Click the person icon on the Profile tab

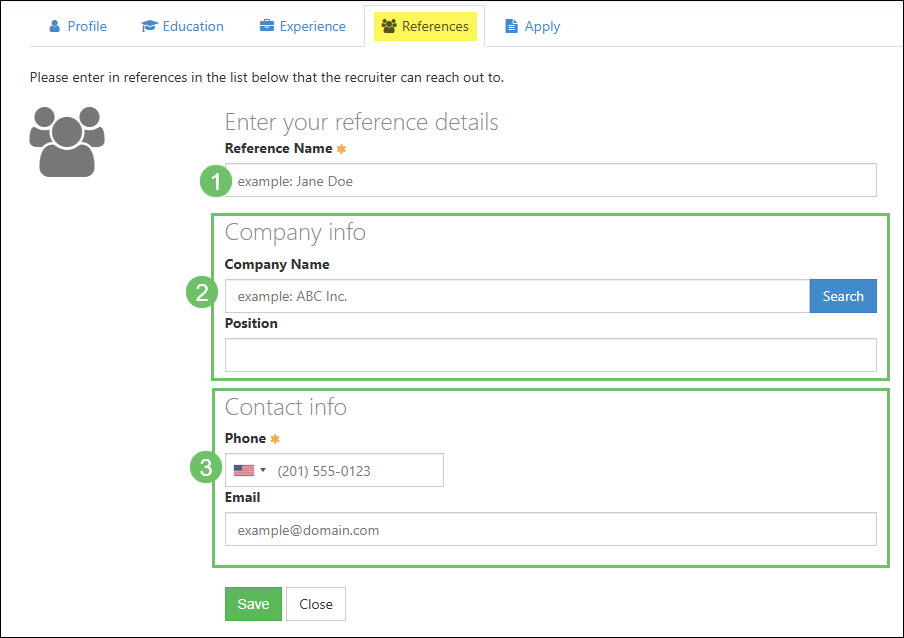(x=54, y=26)
